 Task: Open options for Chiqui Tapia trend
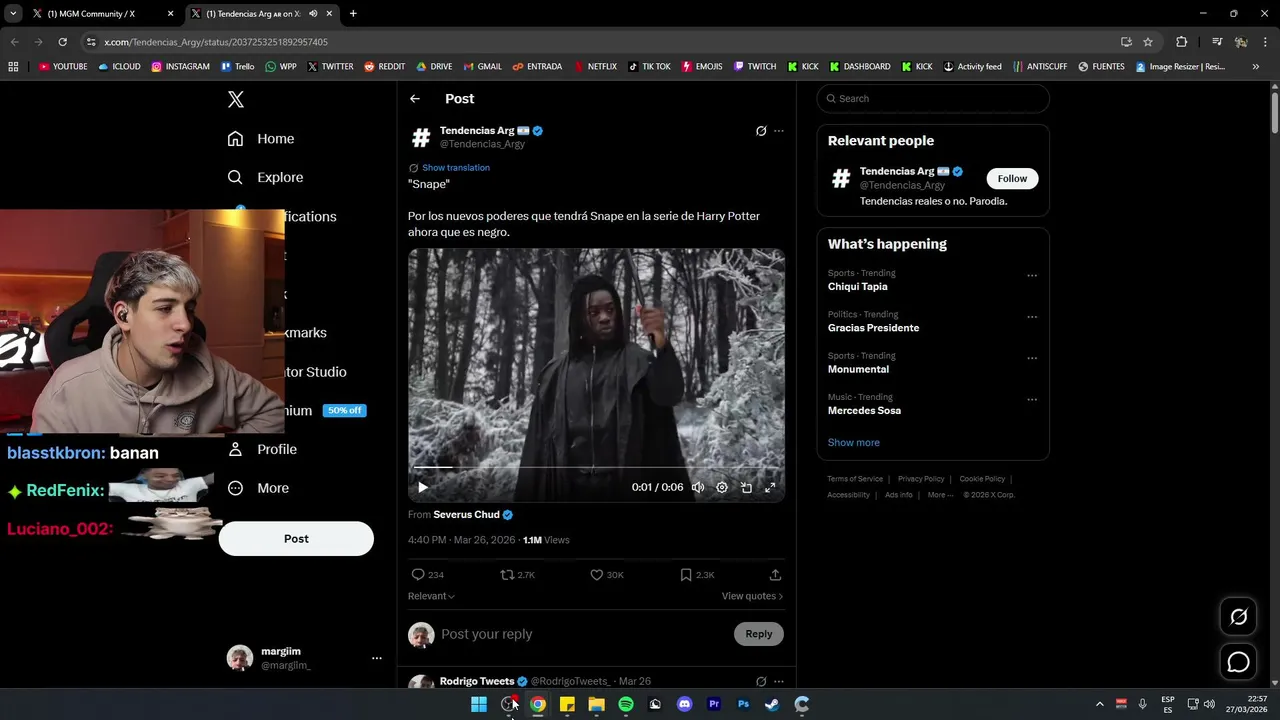click(x=1032, y=276)
